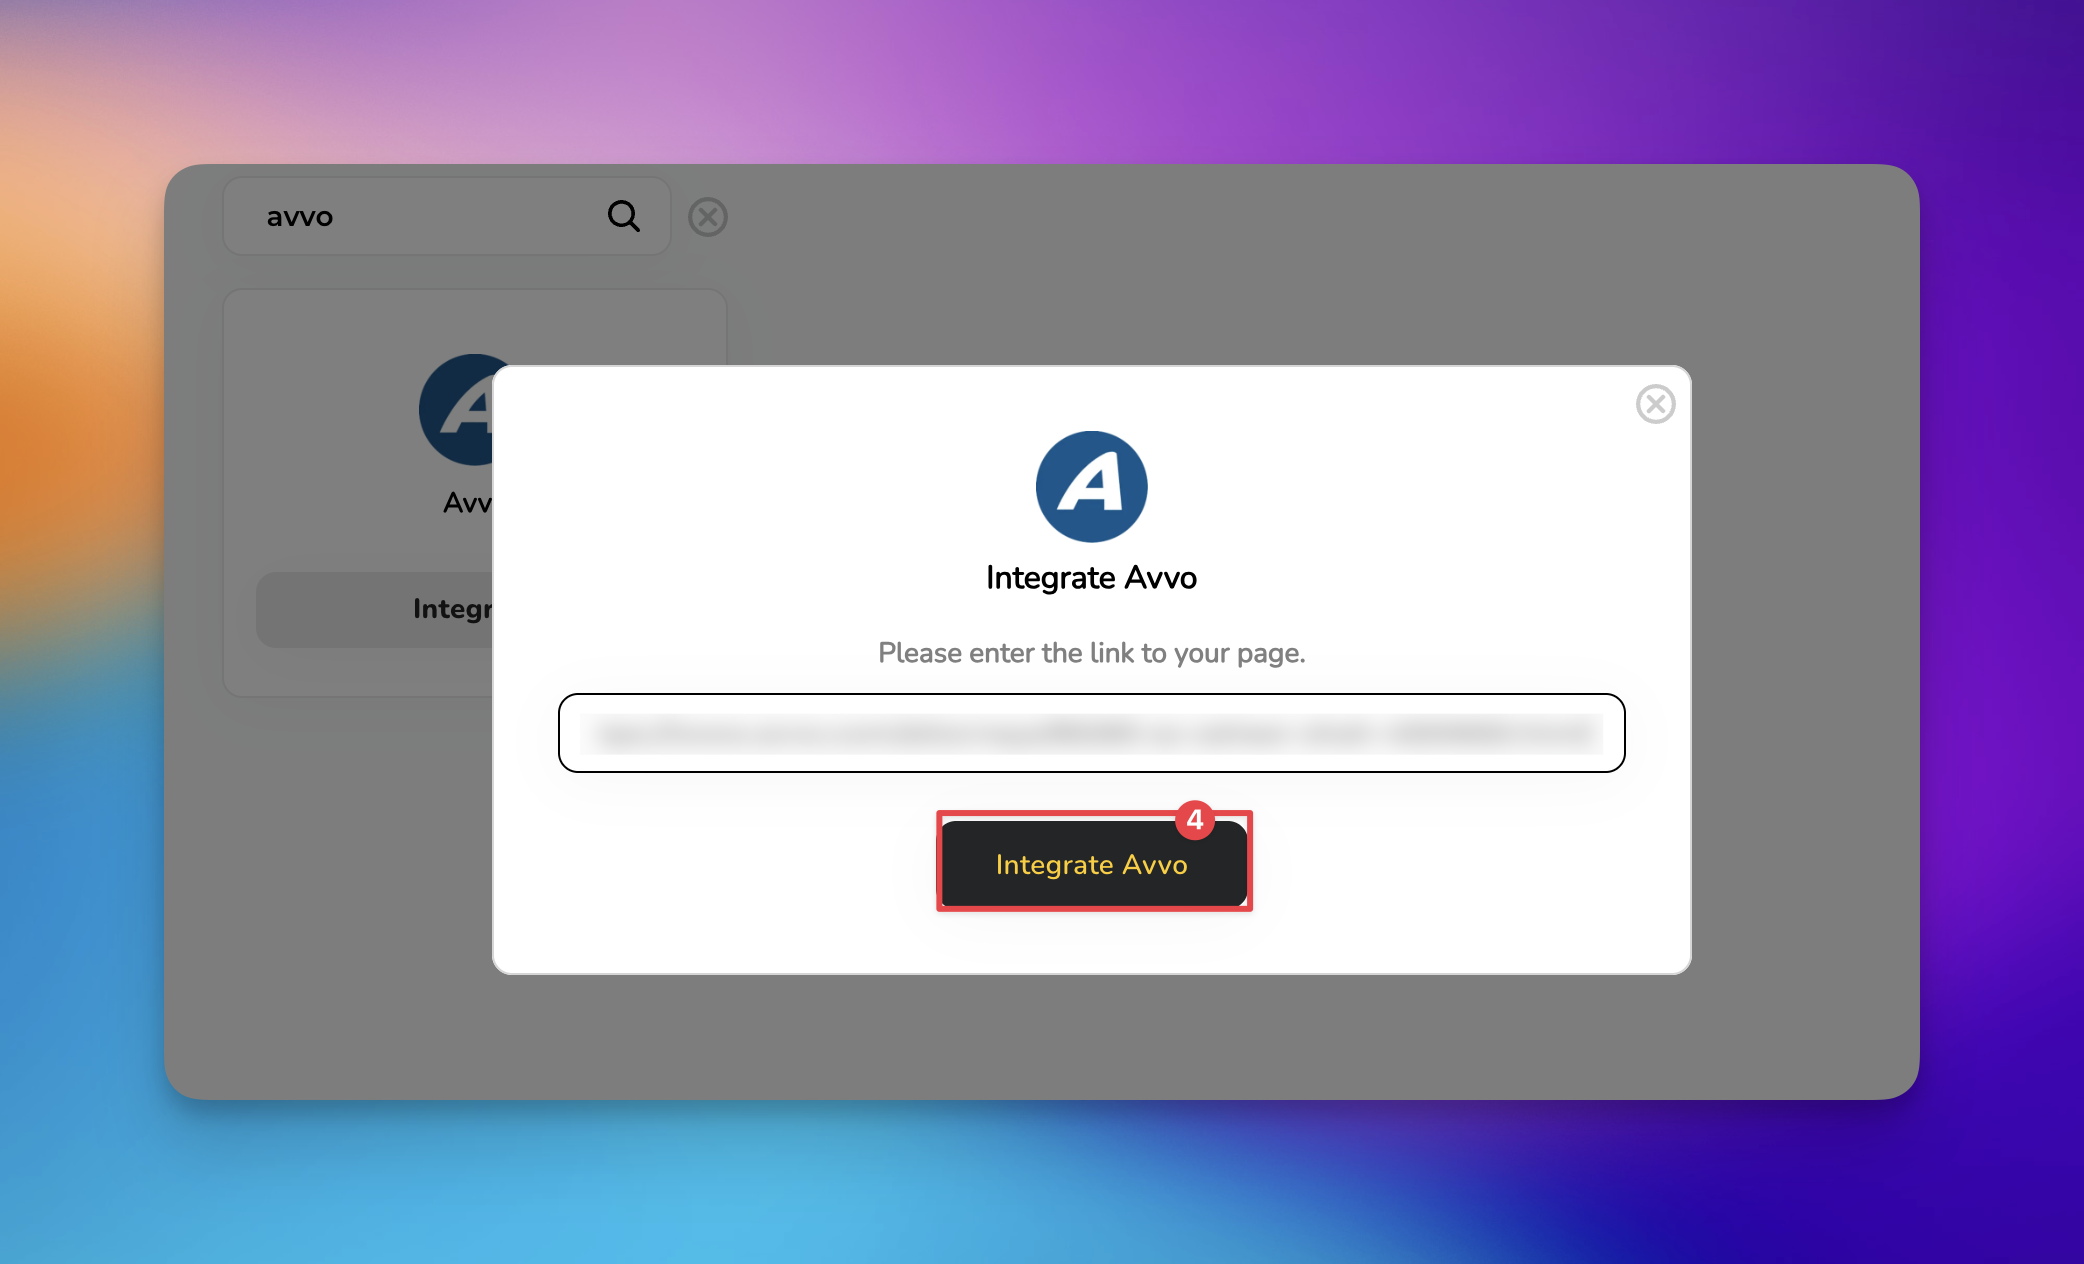Click the magnifying glass search icon
This screenshot has height=1264, width=2084.
point(623,216)
